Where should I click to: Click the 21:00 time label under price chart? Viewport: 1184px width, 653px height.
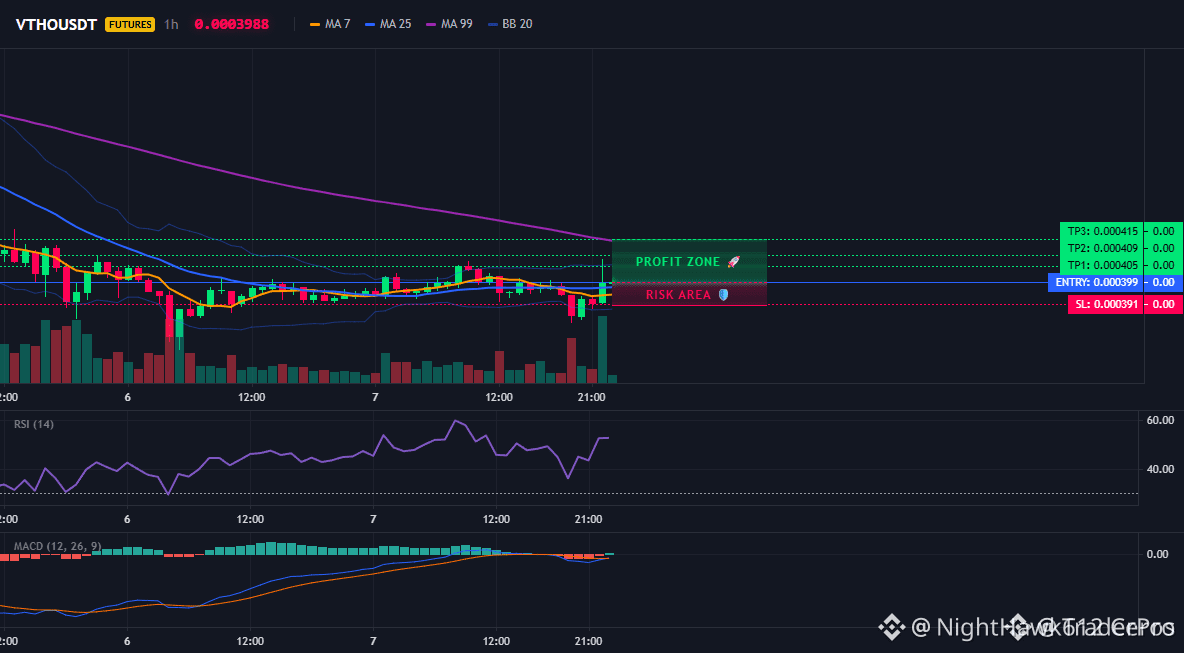pyautogui.click(x=592, y=397)
